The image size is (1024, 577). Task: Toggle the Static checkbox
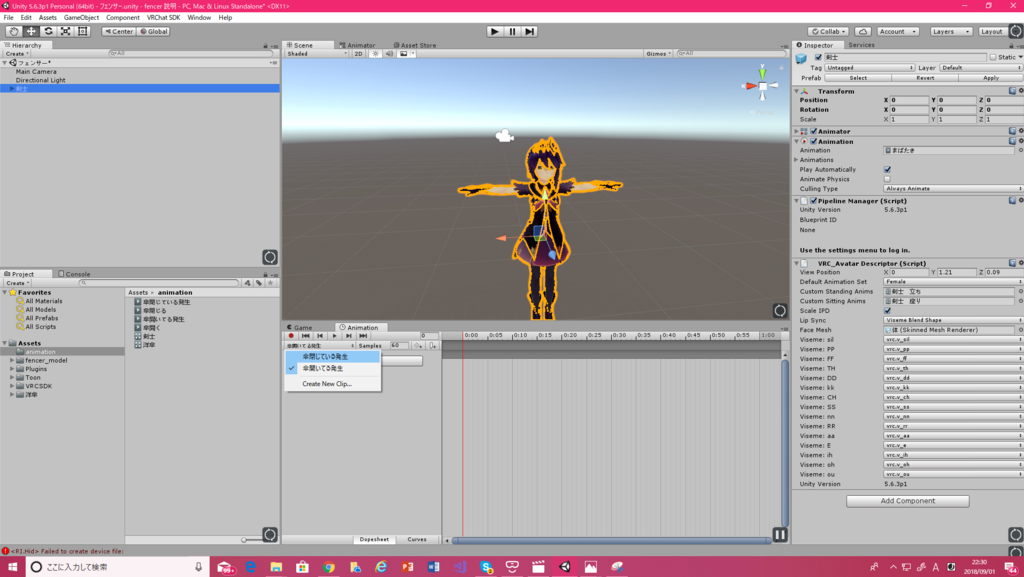coord(993,57)
